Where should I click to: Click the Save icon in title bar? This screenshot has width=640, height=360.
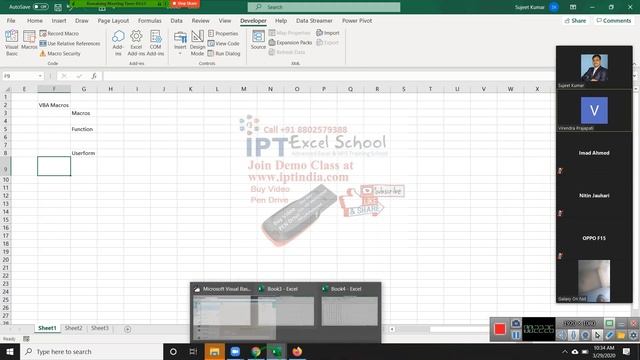[58, 7]
